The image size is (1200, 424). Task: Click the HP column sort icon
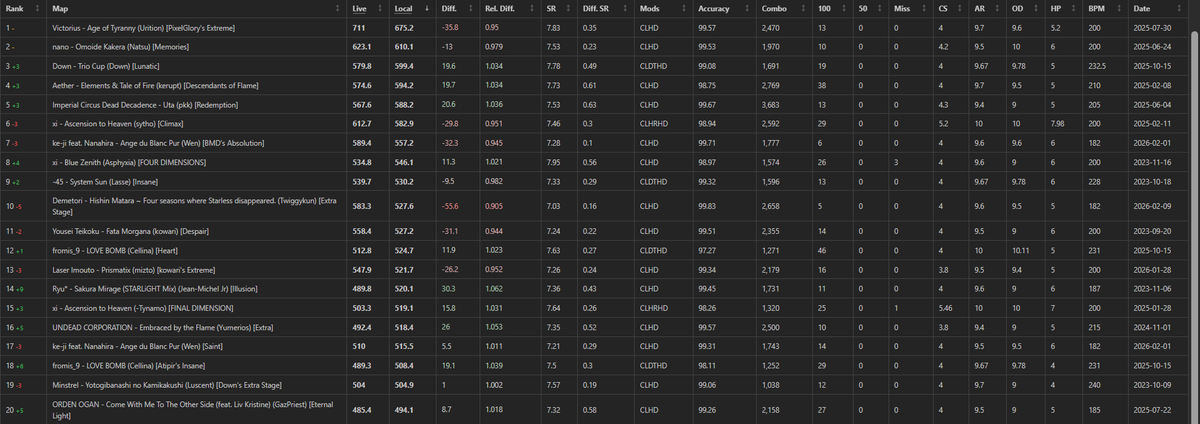[x=1071, y=10]
